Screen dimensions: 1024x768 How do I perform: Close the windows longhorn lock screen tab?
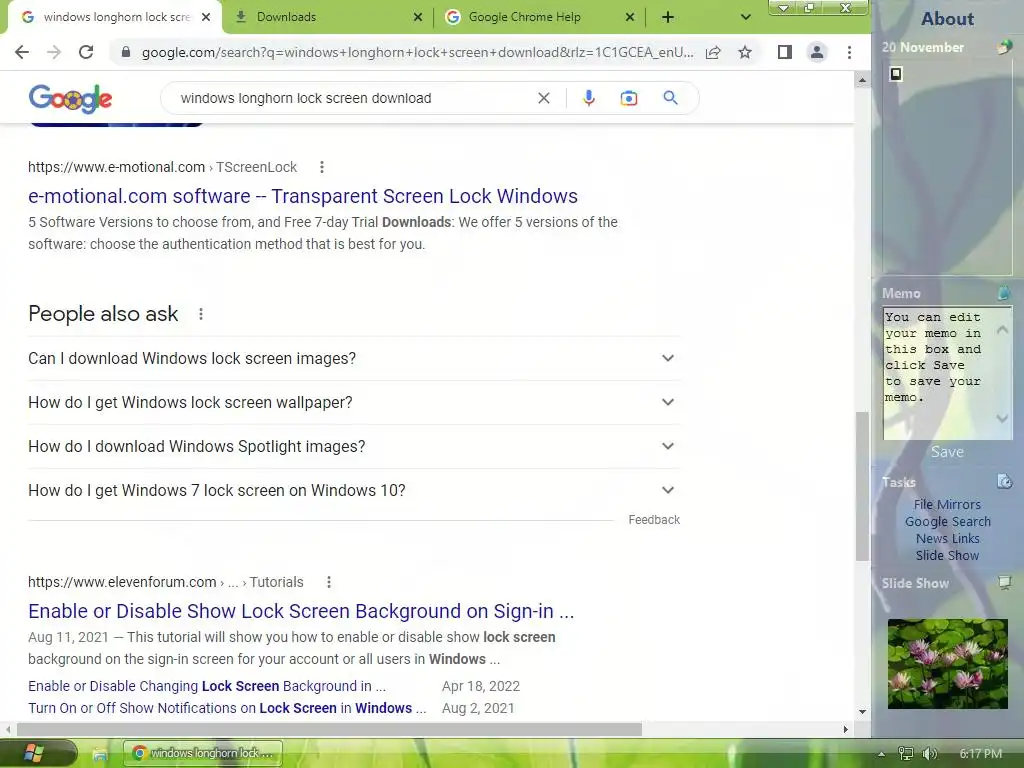point(206,17)
